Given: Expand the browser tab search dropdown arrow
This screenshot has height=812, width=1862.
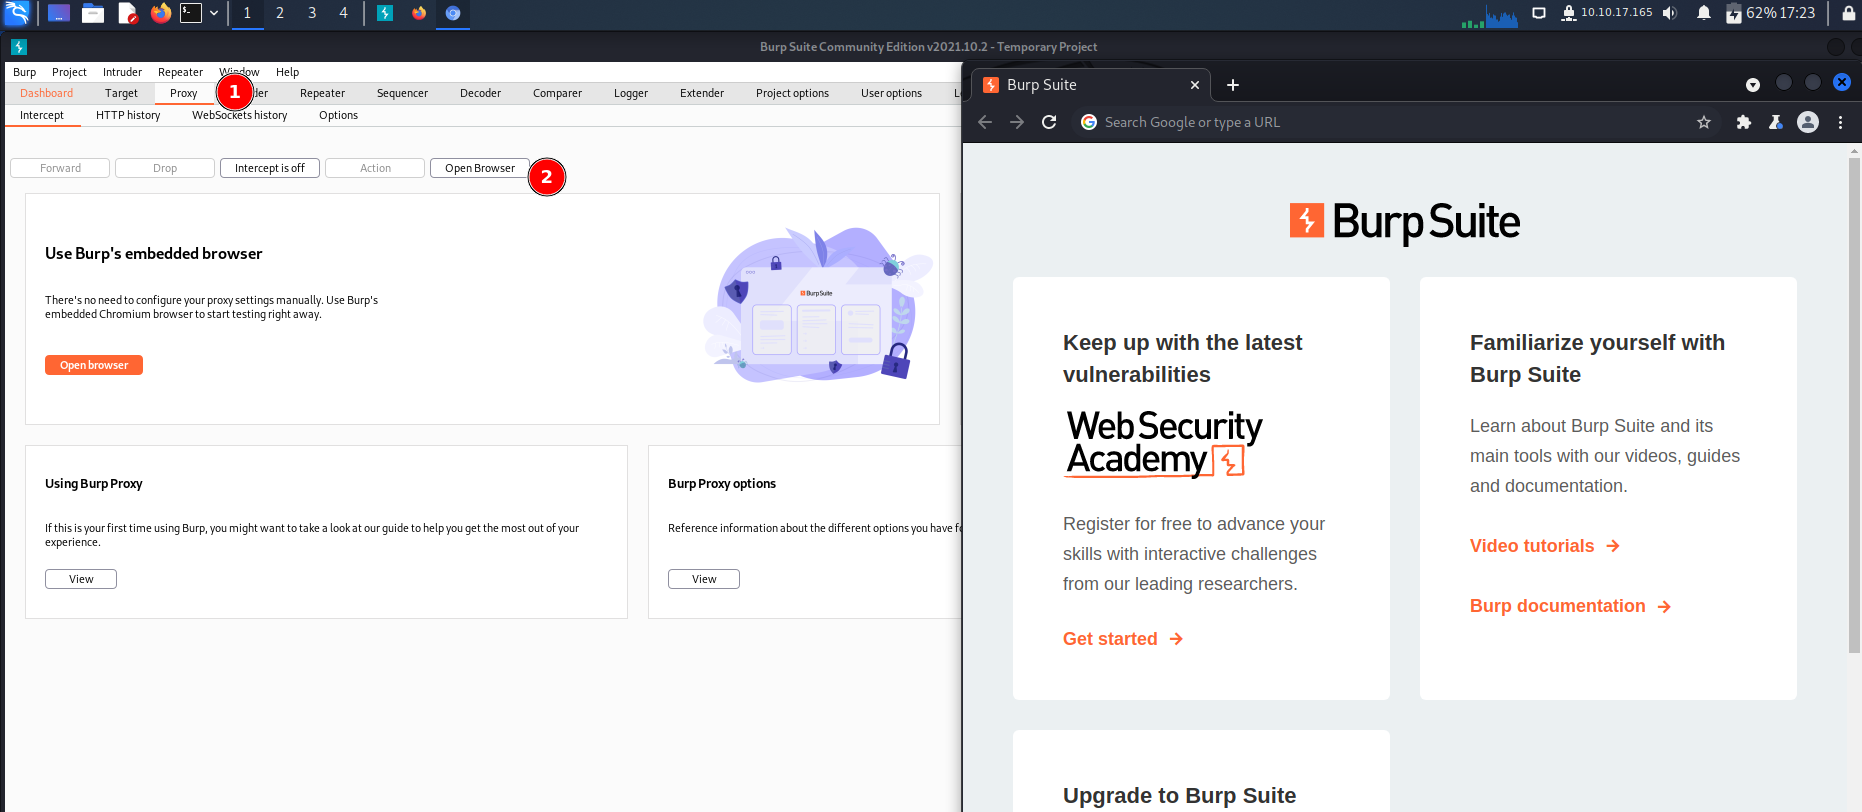Looking at the screenshot, I should point(1752,85).
